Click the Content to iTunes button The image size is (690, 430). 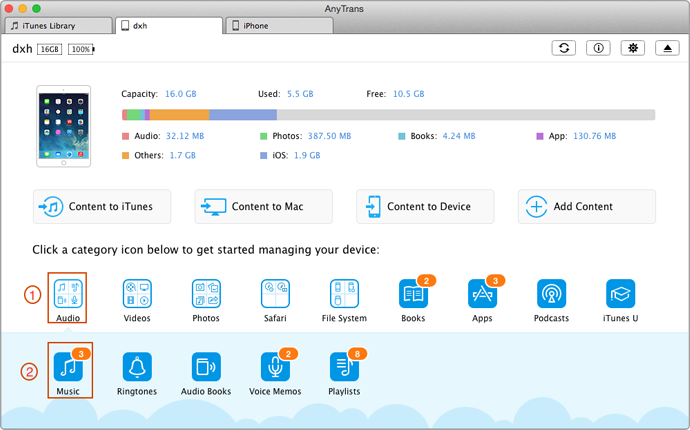coord(102,206)
